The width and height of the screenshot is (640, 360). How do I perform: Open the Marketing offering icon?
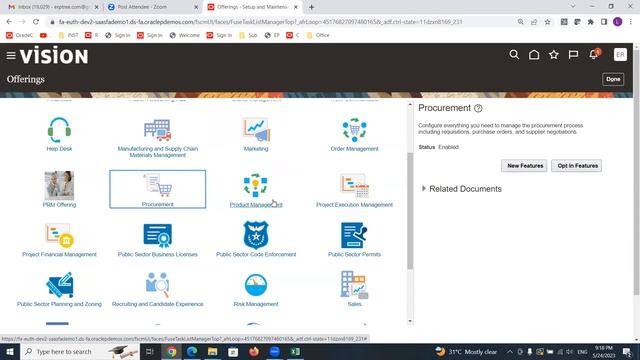[256, 130]
